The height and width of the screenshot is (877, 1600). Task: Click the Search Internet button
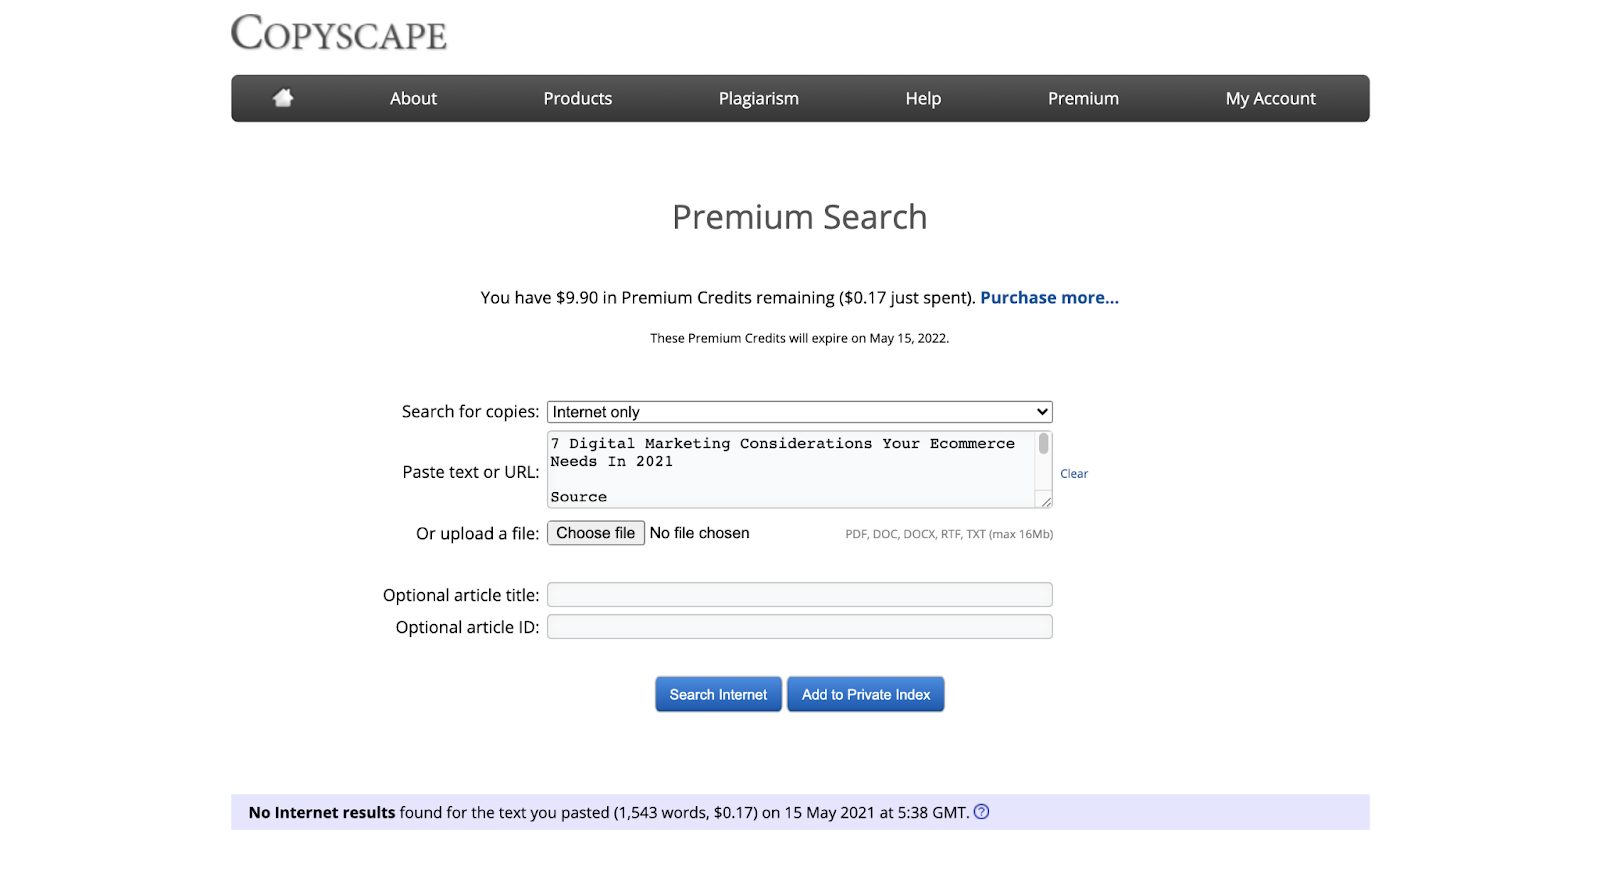718,694
